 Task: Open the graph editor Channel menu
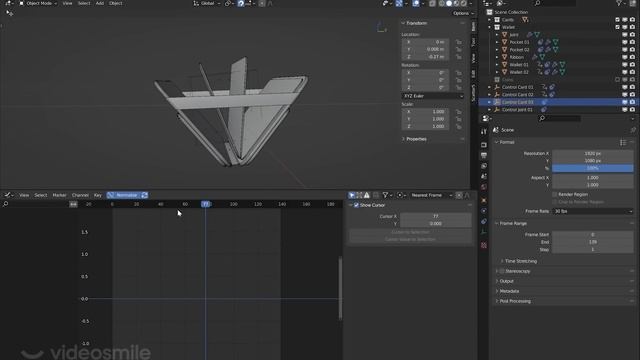pos(80,196)
